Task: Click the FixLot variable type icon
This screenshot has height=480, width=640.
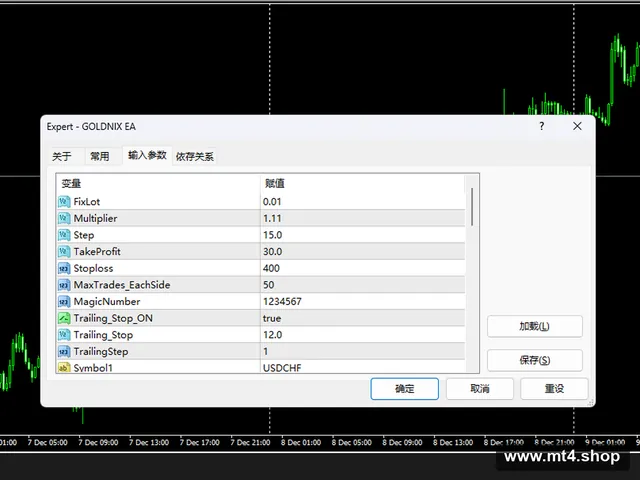Action: (x=64, y=202)
